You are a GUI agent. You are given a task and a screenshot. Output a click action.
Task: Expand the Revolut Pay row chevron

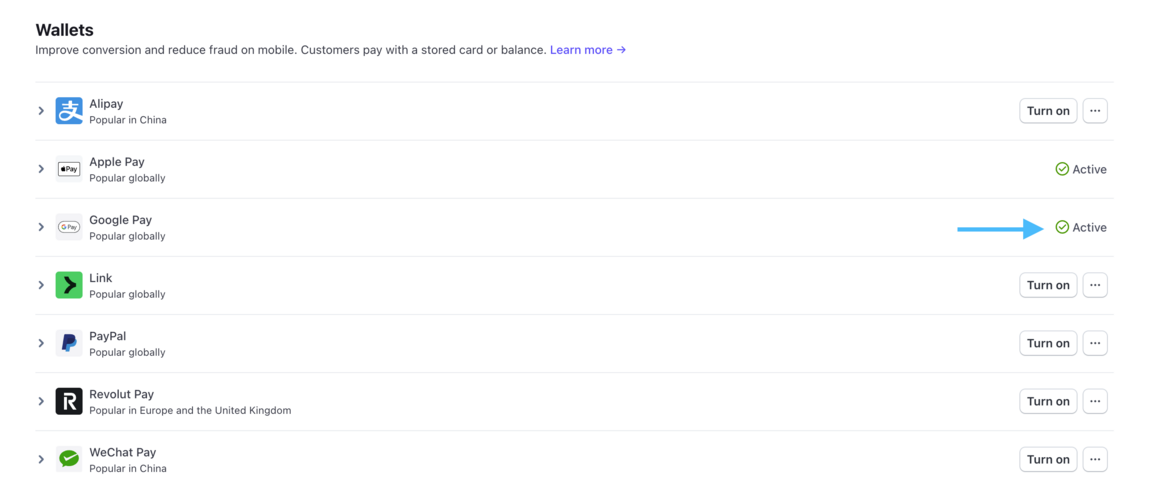coord(41,401)
